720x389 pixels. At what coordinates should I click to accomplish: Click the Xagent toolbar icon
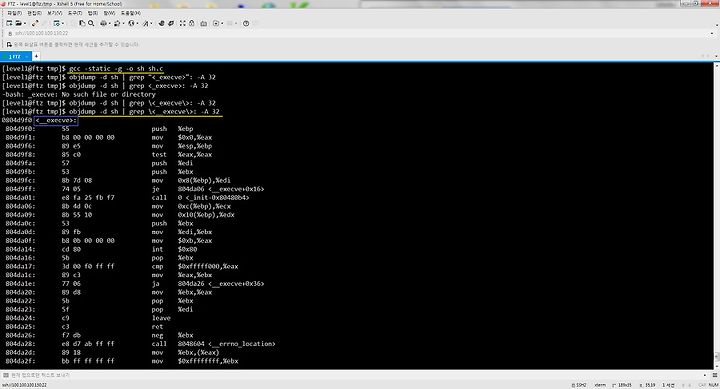coord(171,23)
